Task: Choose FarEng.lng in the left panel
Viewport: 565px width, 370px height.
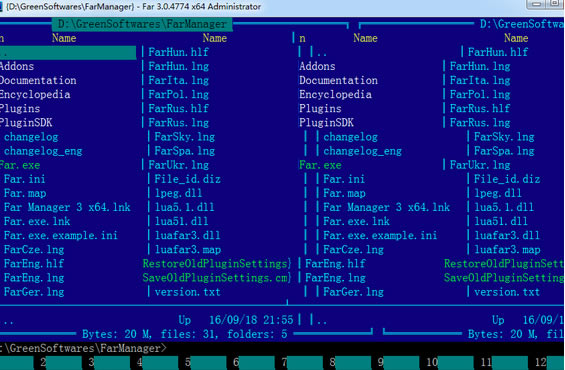Action: [34, 278]
